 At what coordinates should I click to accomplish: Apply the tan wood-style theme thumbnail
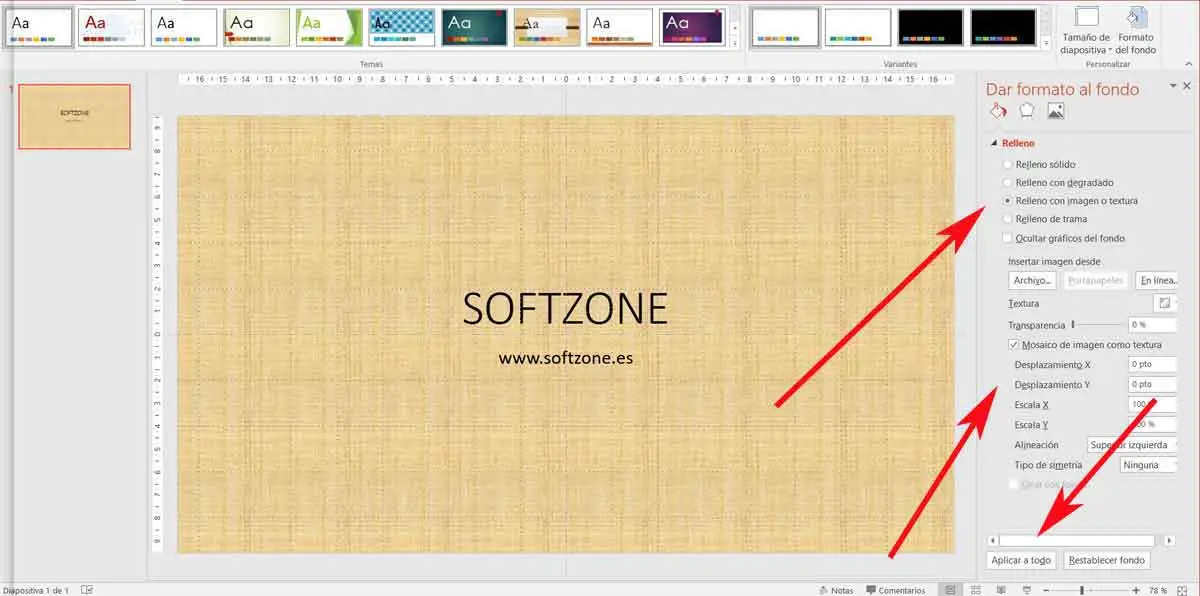coord(547,28)
